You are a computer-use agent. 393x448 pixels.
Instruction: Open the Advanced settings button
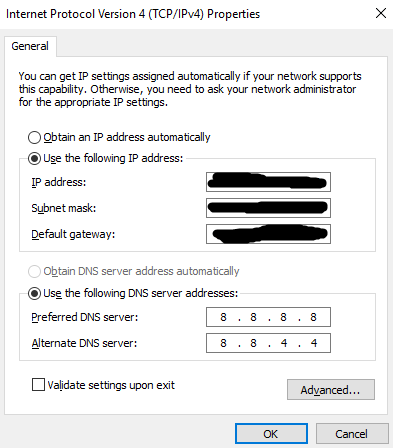click(331, 389)
